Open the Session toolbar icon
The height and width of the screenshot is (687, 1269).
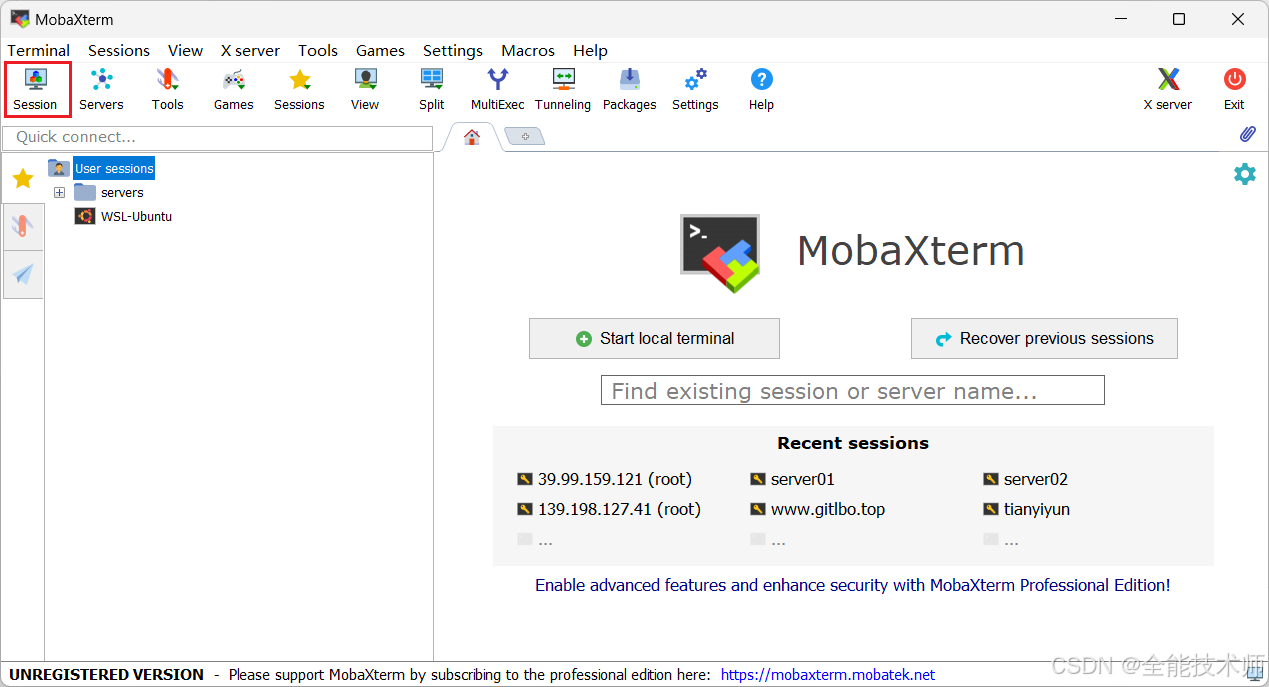pyautogui.click(x=36, y=89)
